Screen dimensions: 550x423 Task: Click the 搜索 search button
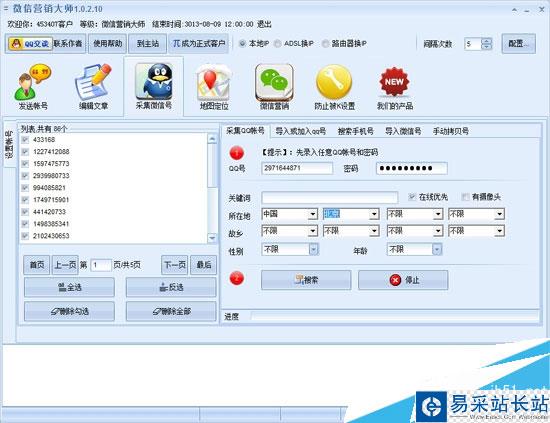pyautogui.click(x=306, y=280)
